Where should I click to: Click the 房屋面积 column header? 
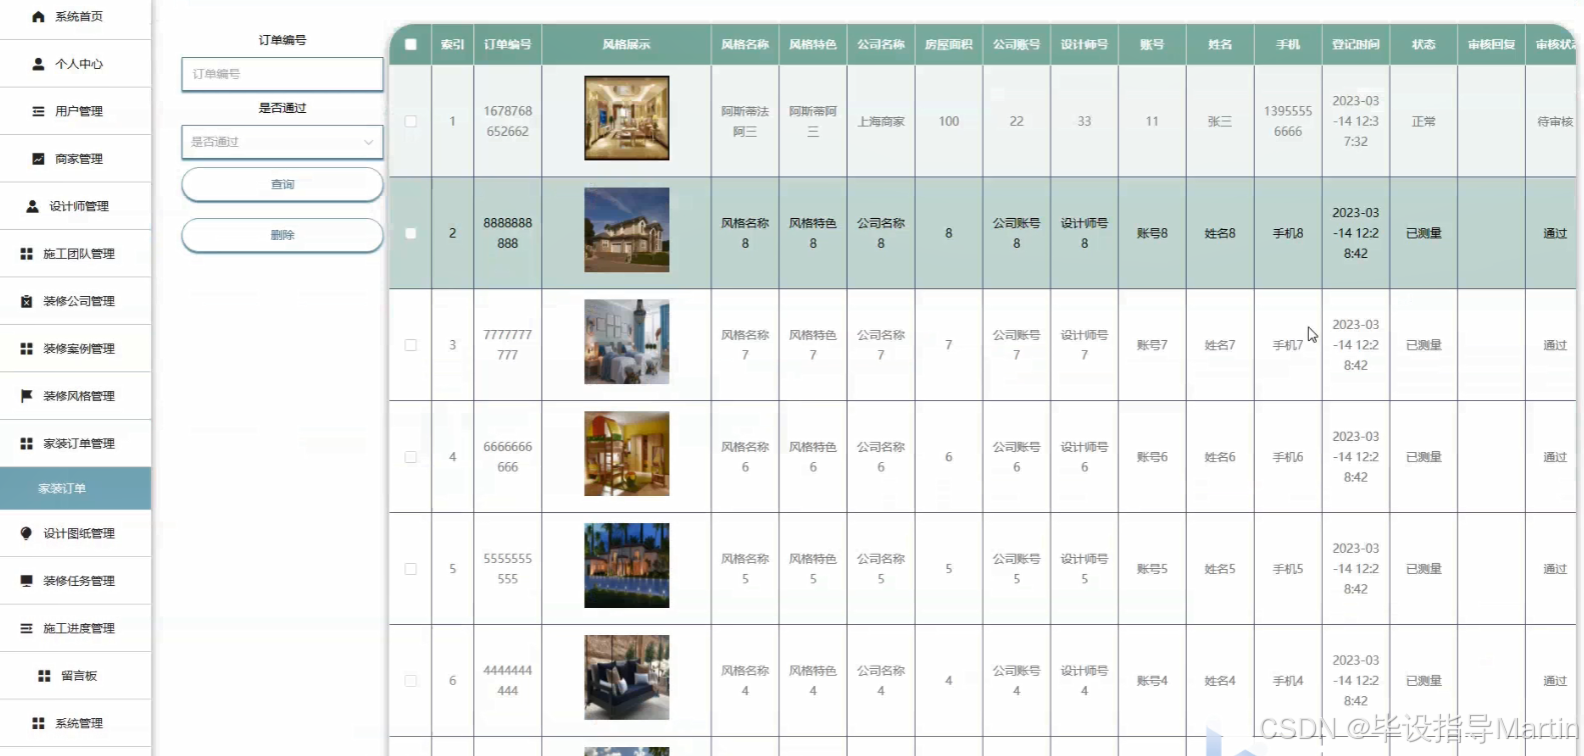[949, 44]
